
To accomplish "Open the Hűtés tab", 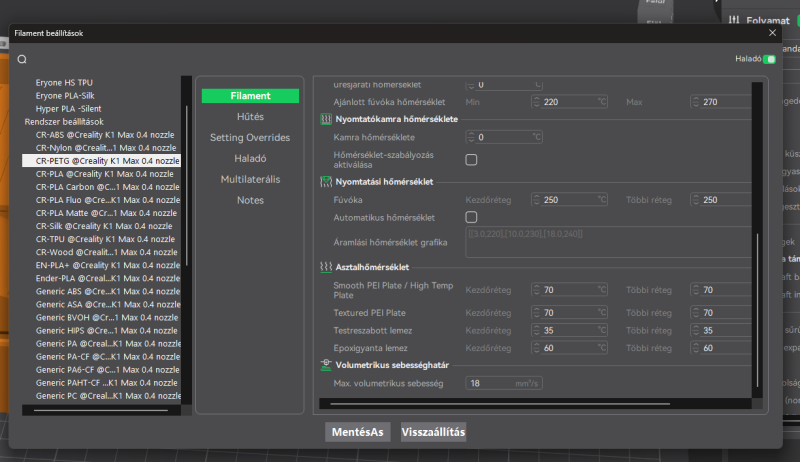I will click(x=250, y=117).
